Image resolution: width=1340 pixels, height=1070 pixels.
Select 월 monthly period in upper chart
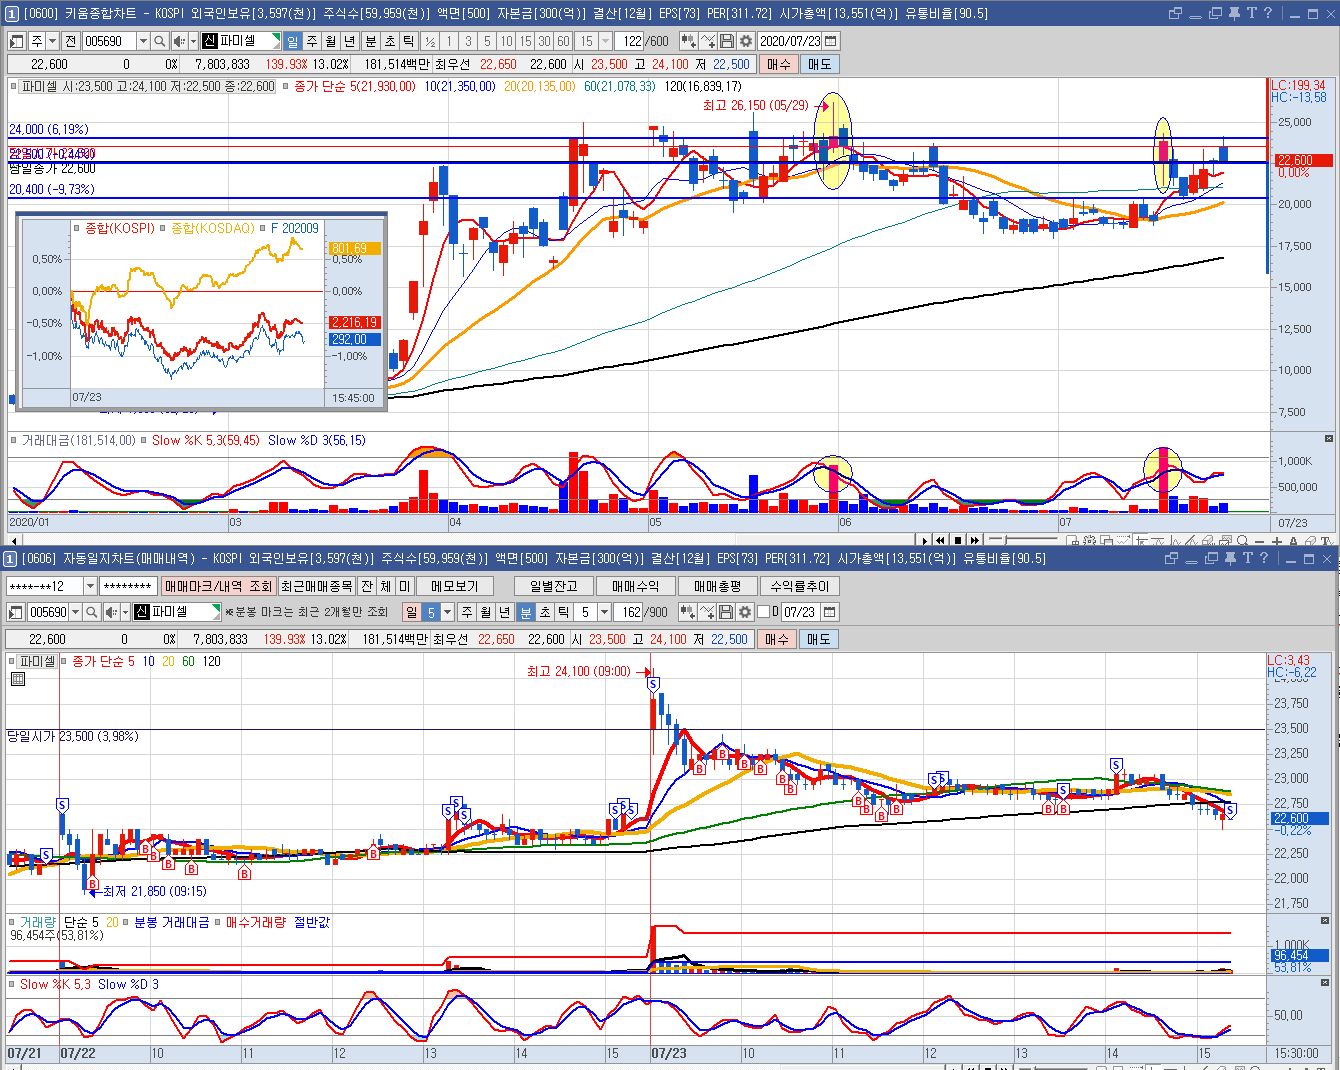pos(331,41)
